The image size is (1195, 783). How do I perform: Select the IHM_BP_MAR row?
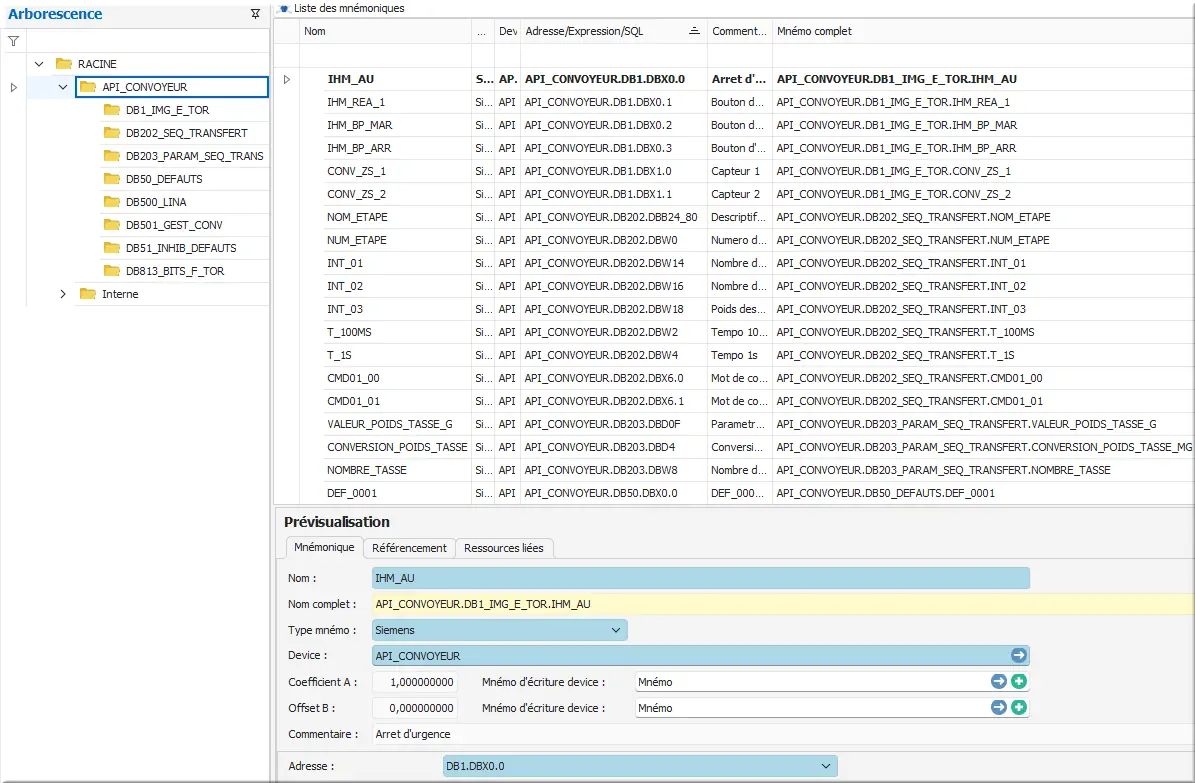733,125
